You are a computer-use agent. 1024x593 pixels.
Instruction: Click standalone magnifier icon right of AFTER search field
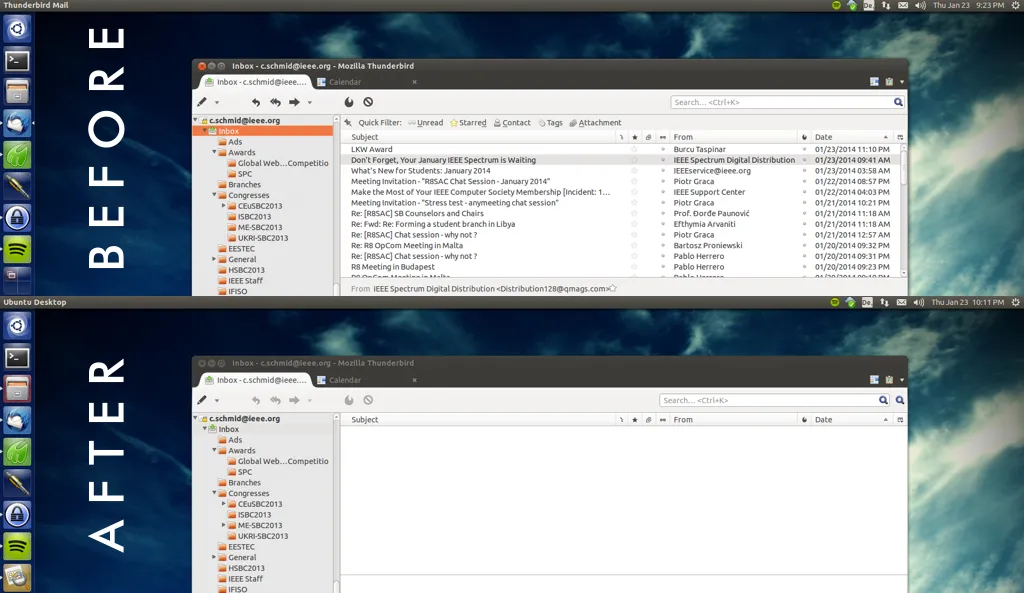coord(900,400)
